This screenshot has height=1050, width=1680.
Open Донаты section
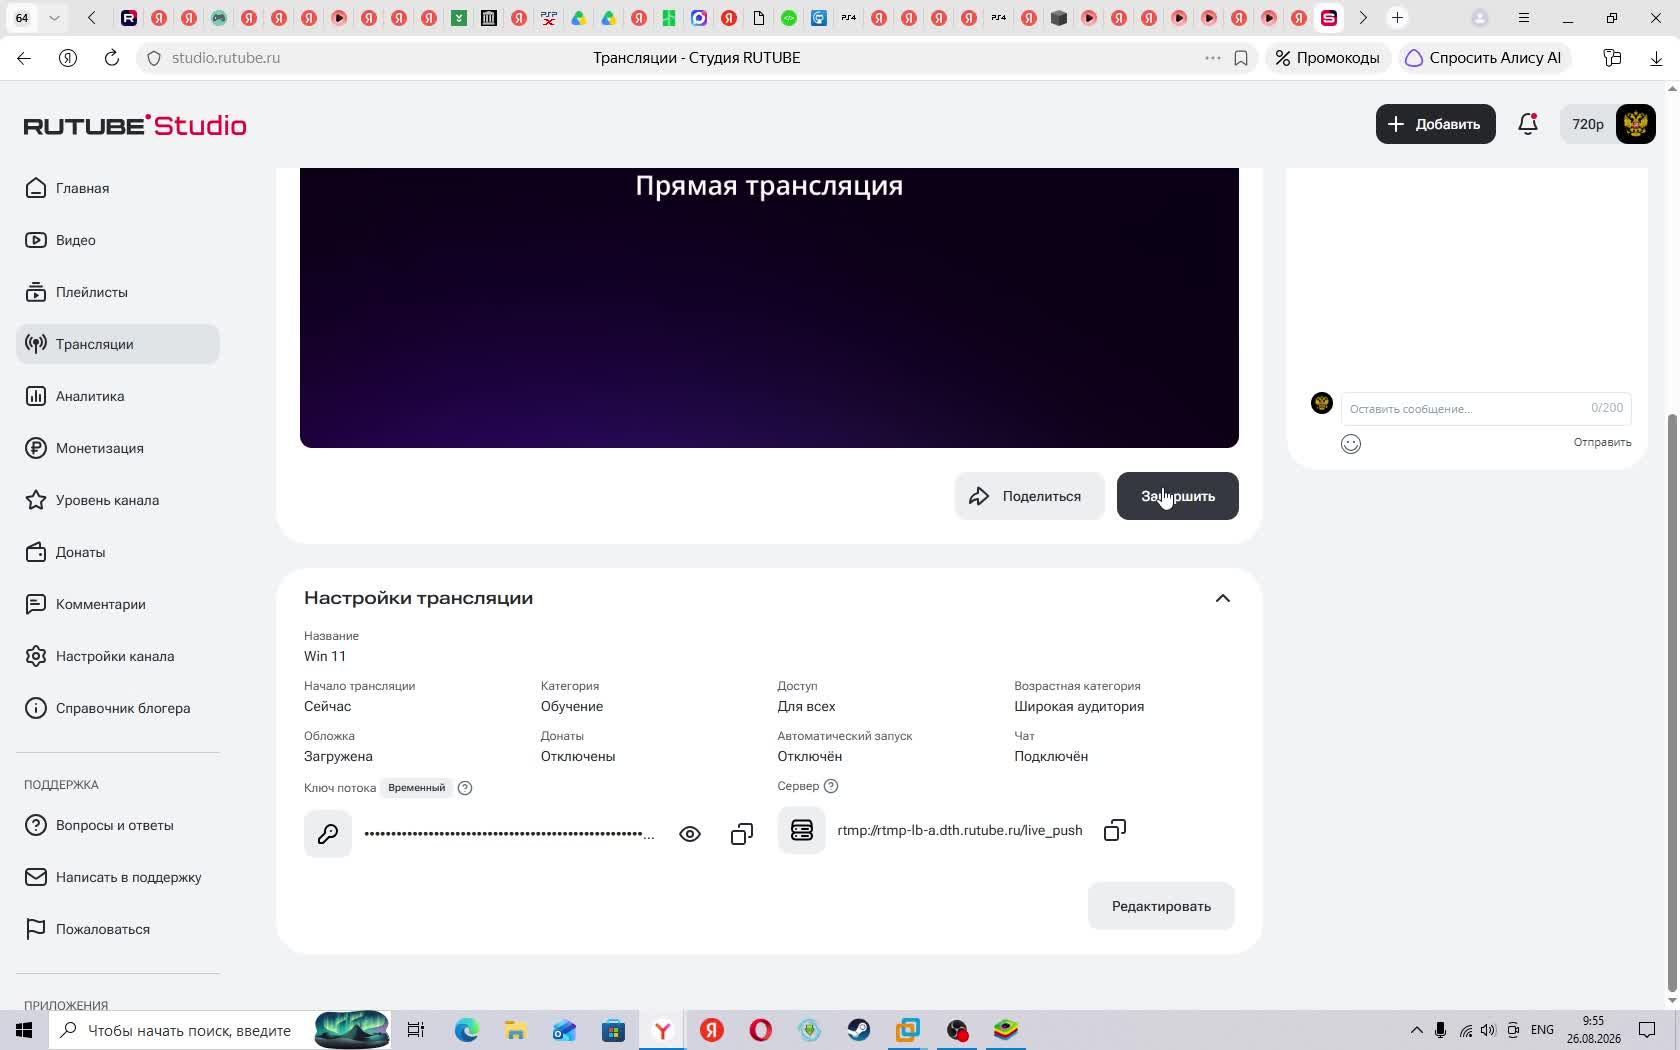[118, 552]
